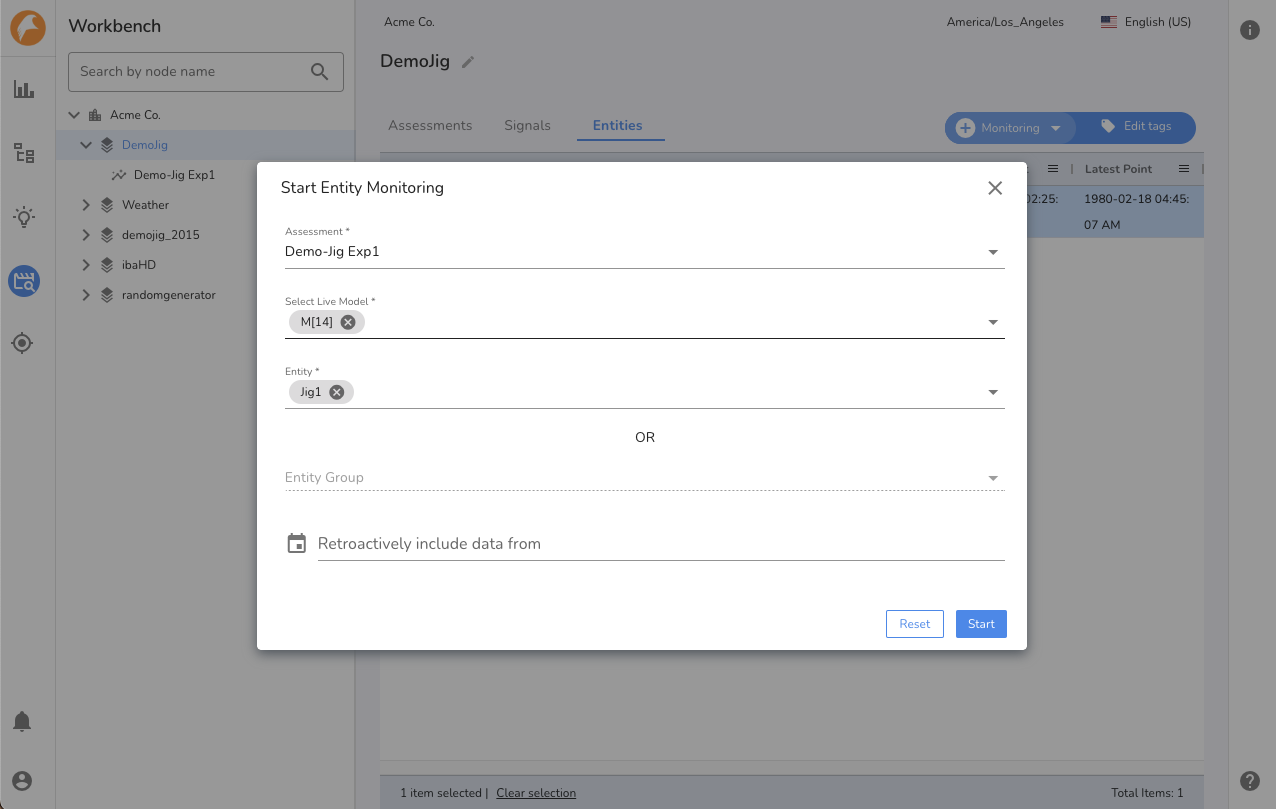
Task: Collapse the DemoJig tree node
Action: click(x=86, y=145)
